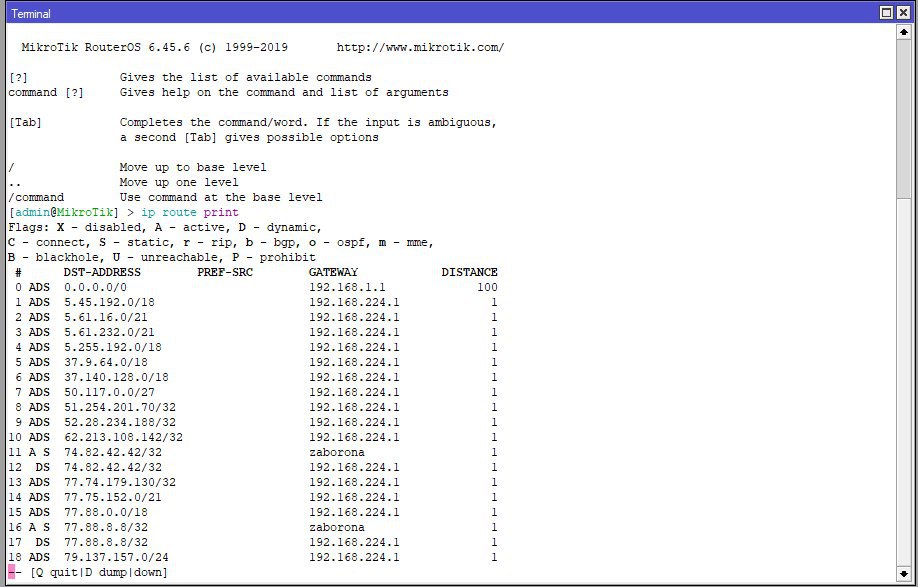Image resolution: width=918 pixels, height=587 pixels.
Task: Click the scrollbar down arrow
Action: coord(903,574)
